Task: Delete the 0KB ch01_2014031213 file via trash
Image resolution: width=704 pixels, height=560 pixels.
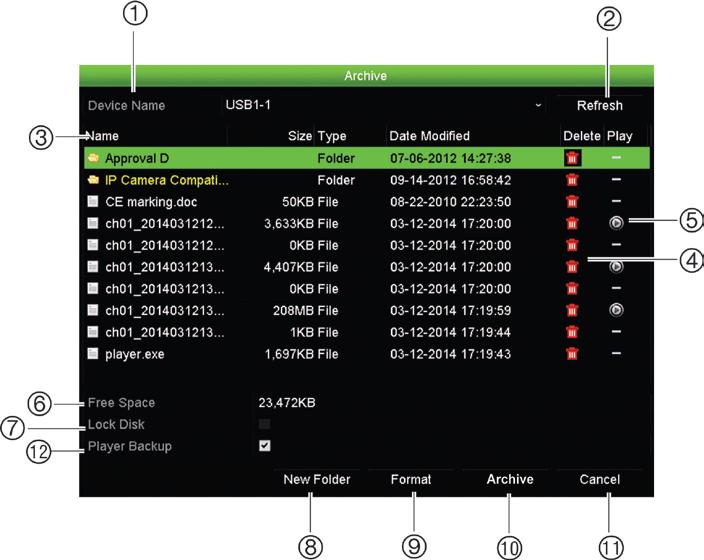Action: click(x=572, y=288)
